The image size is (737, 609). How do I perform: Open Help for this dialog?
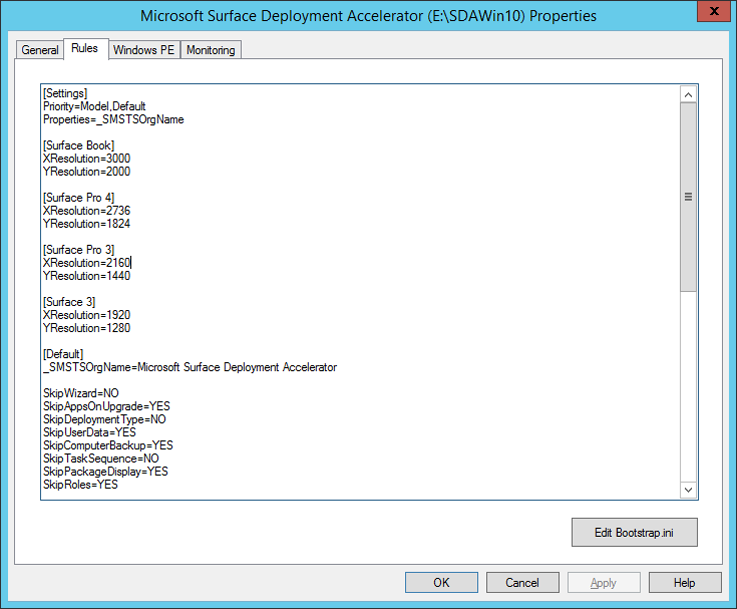click(x=685, y=583)
